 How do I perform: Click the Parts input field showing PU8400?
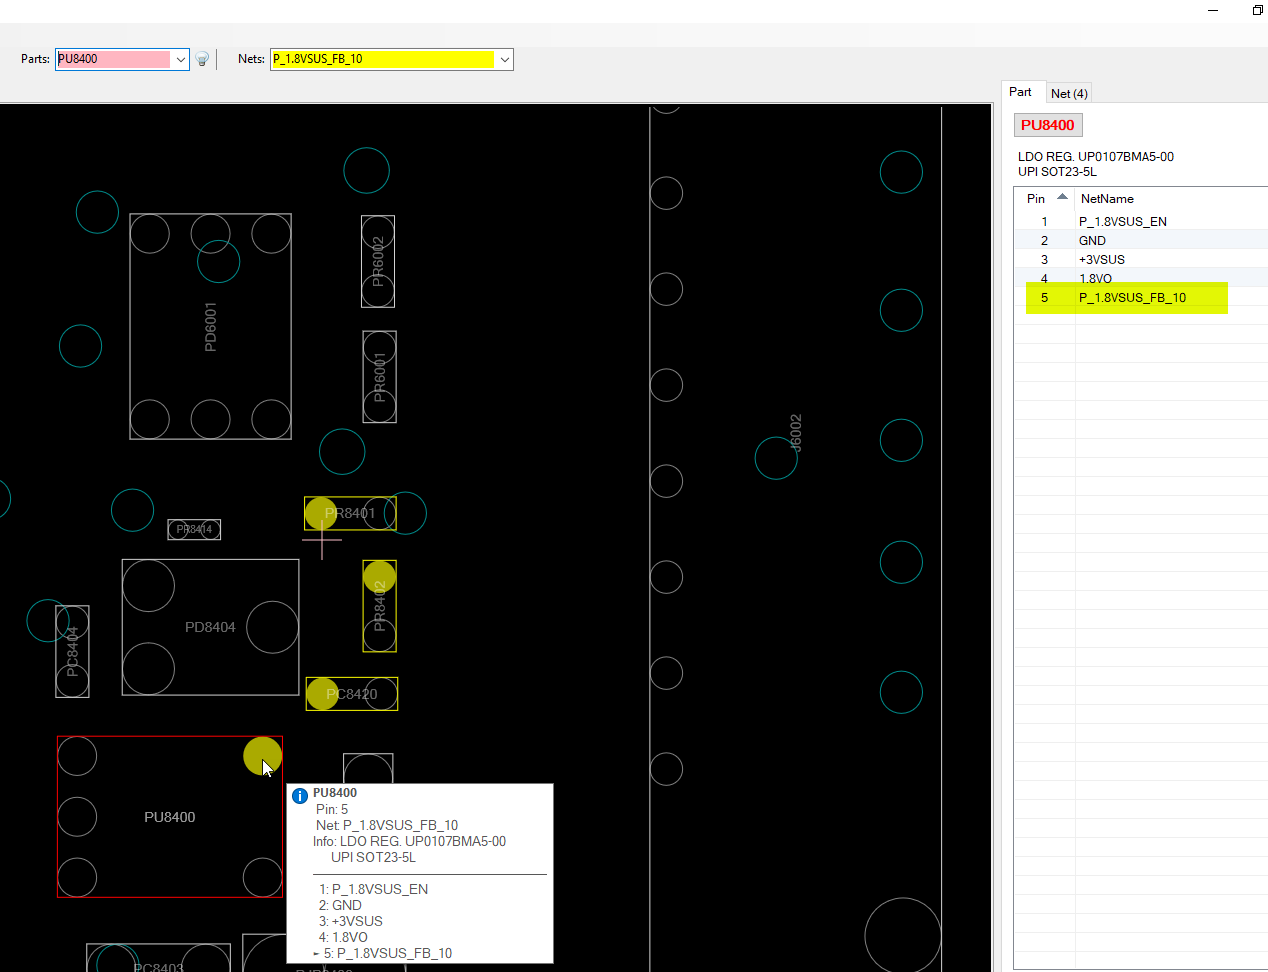(113, 59)
